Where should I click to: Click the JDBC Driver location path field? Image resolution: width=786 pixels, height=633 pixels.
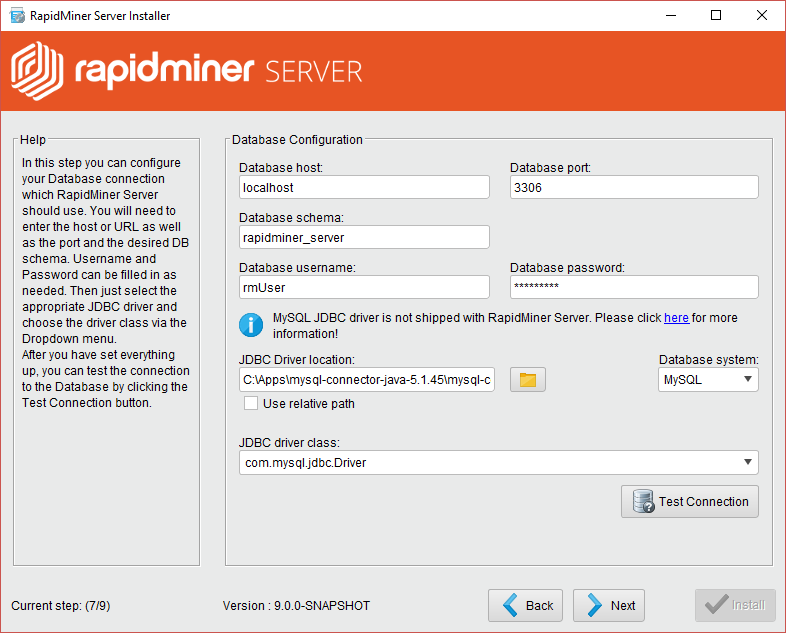(x=368, y=380)
